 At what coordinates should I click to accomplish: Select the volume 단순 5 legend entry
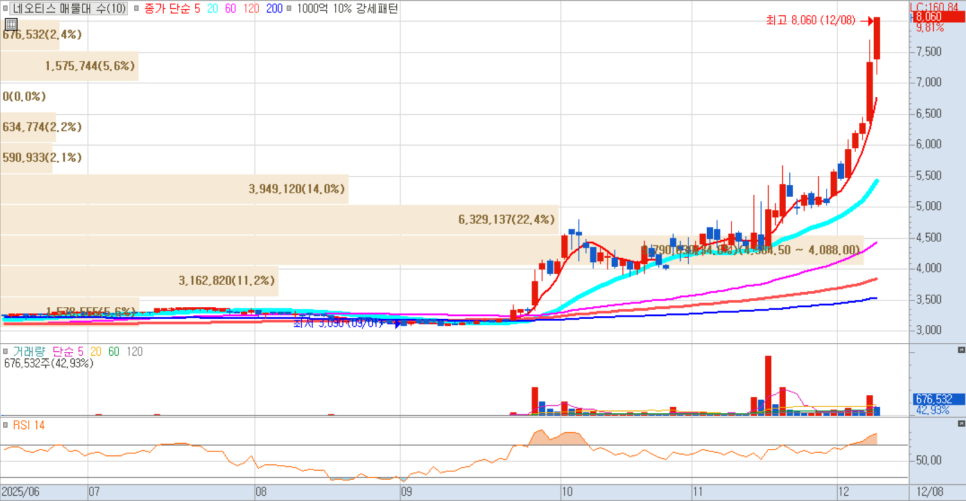(x=68, y=351)
